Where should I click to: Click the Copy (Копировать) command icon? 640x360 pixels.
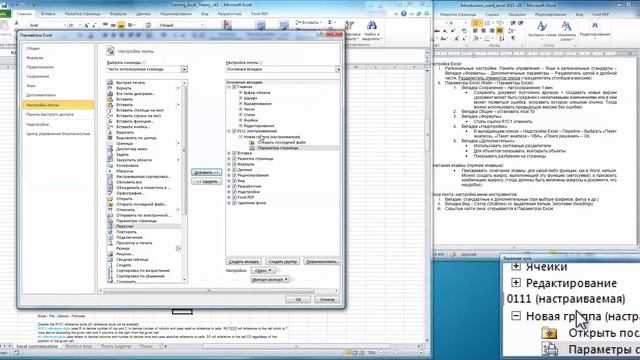point(110,166)
